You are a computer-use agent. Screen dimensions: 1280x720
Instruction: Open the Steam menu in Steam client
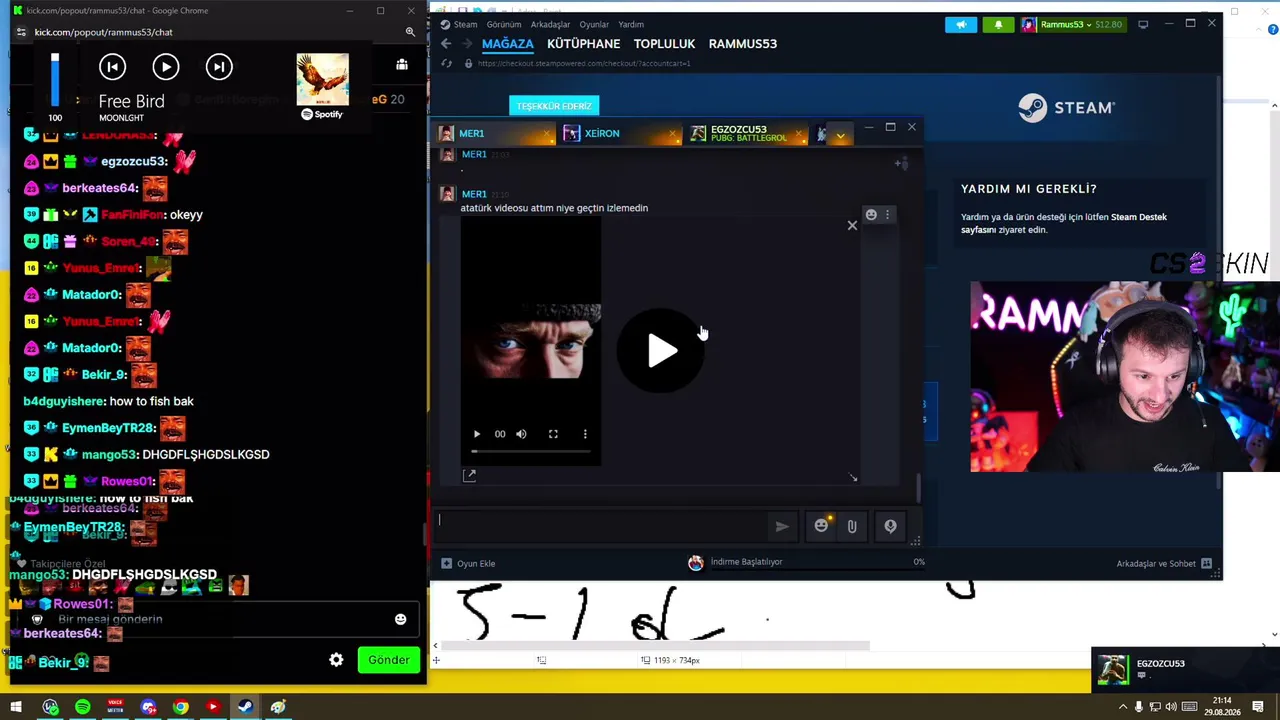[465, 24]
